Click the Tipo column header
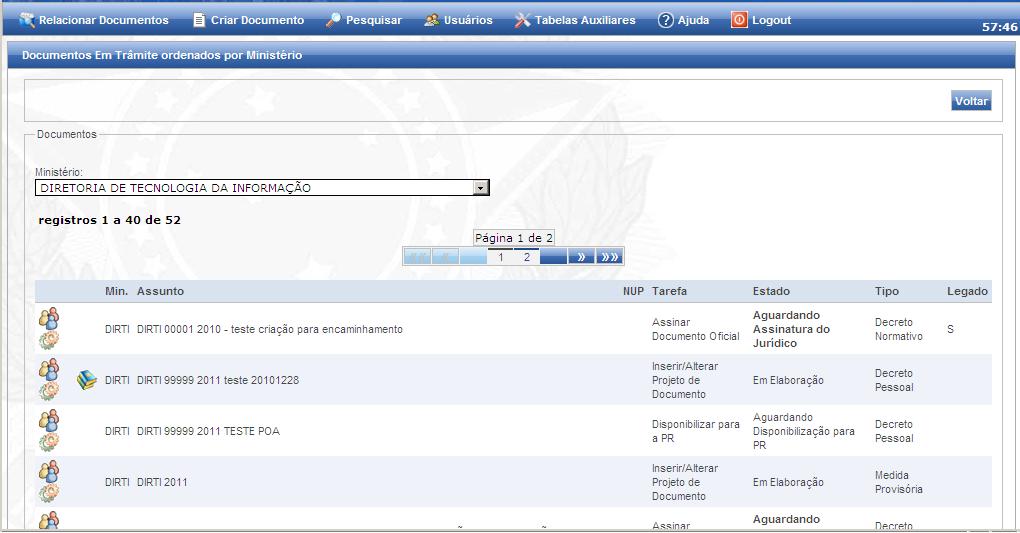 point(887,292)
